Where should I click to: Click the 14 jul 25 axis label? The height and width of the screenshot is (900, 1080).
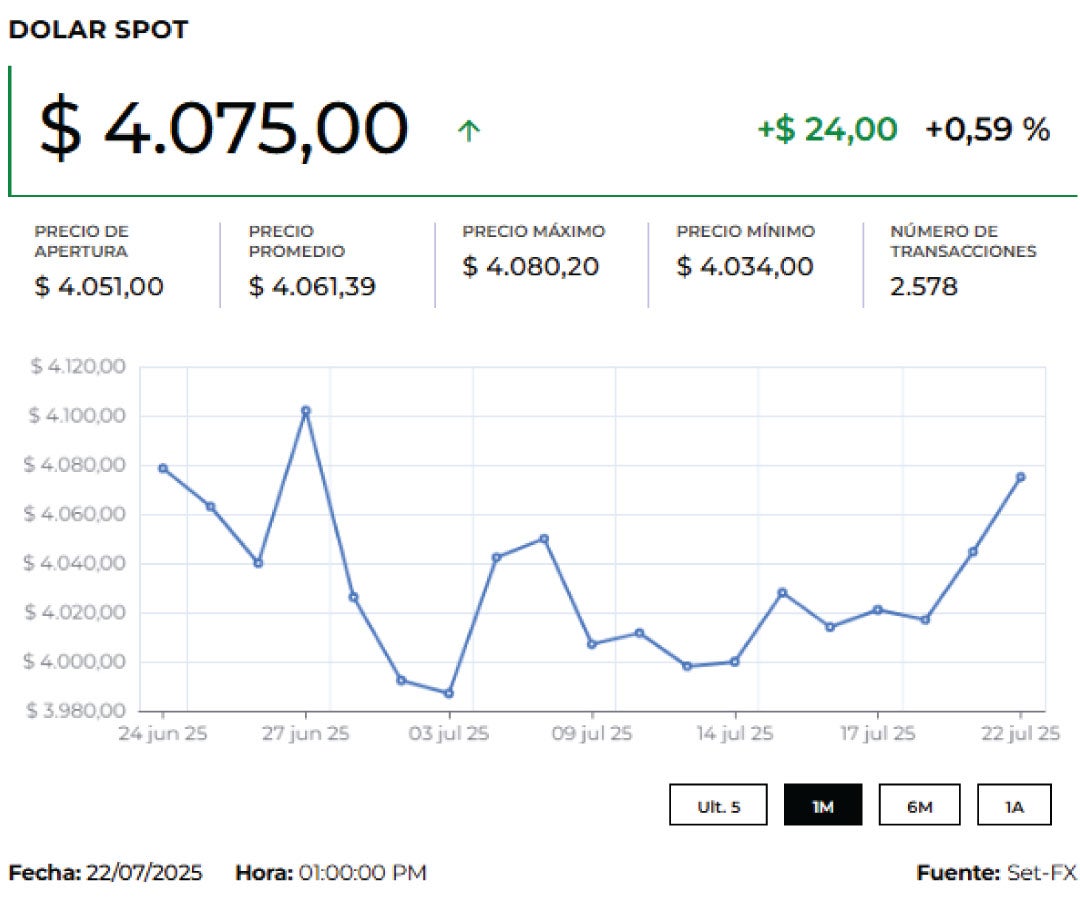735,734
